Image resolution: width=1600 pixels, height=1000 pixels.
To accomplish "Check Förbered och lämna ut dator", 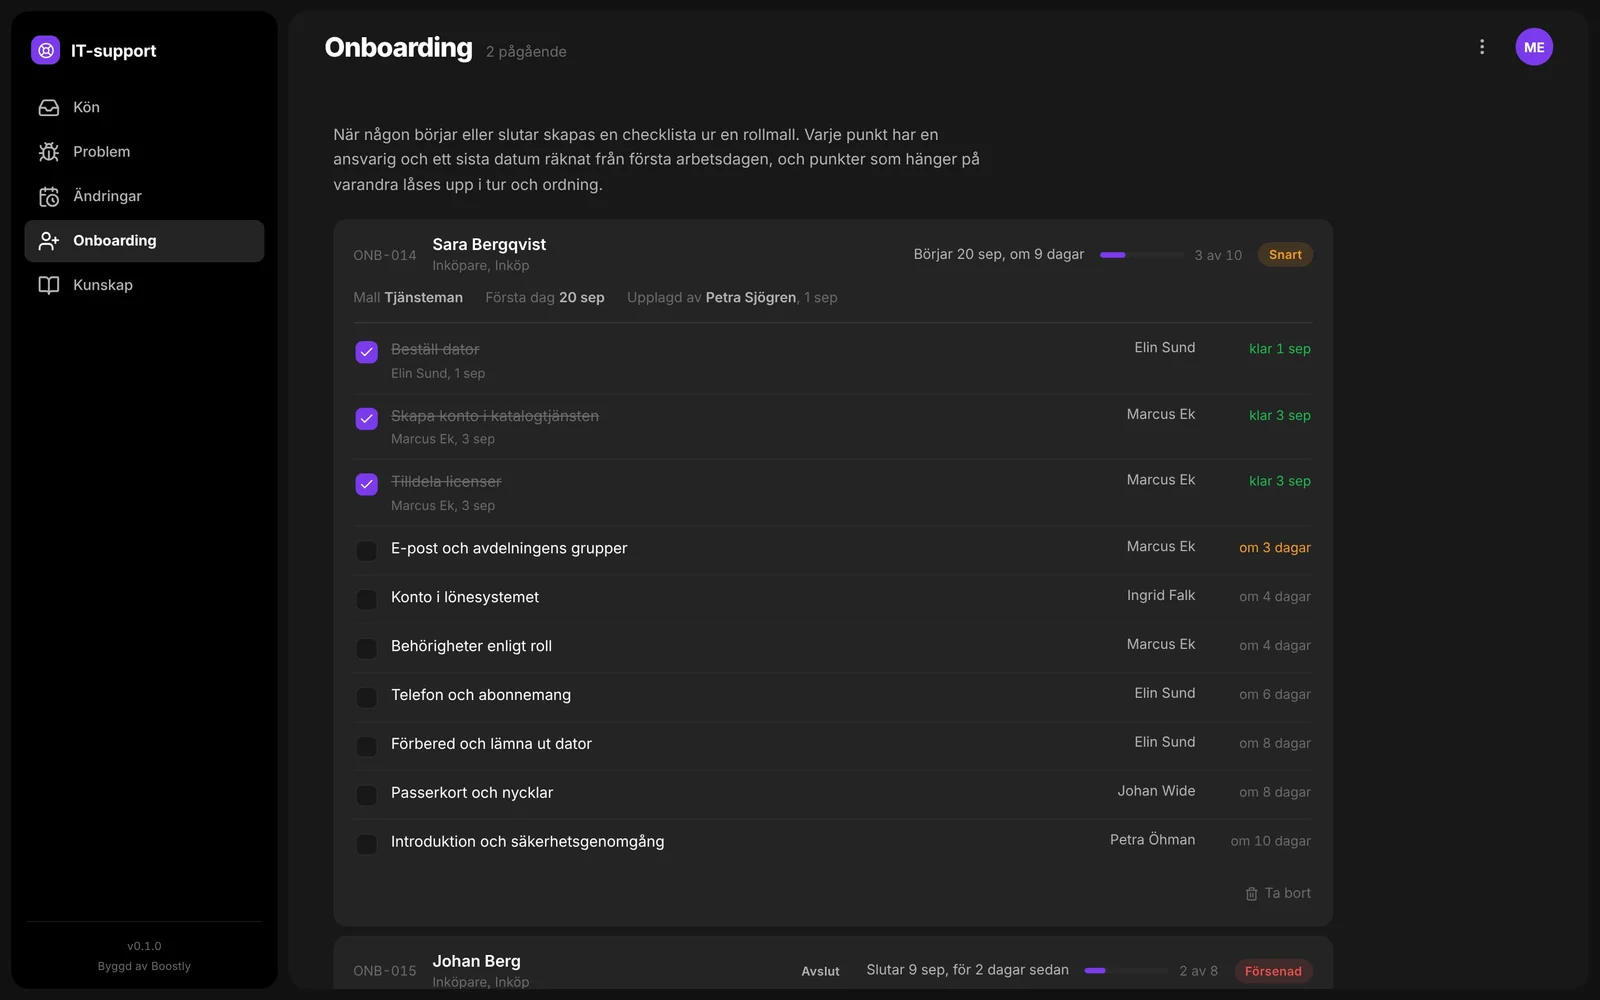I will [367, 747].
